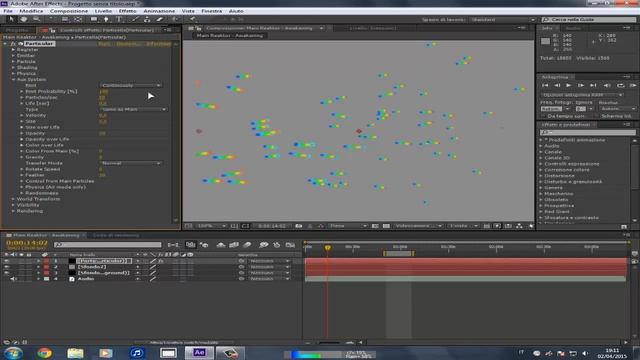
Task: Click the Particular layer color label swatch
Action: click(x=46, y=261)
